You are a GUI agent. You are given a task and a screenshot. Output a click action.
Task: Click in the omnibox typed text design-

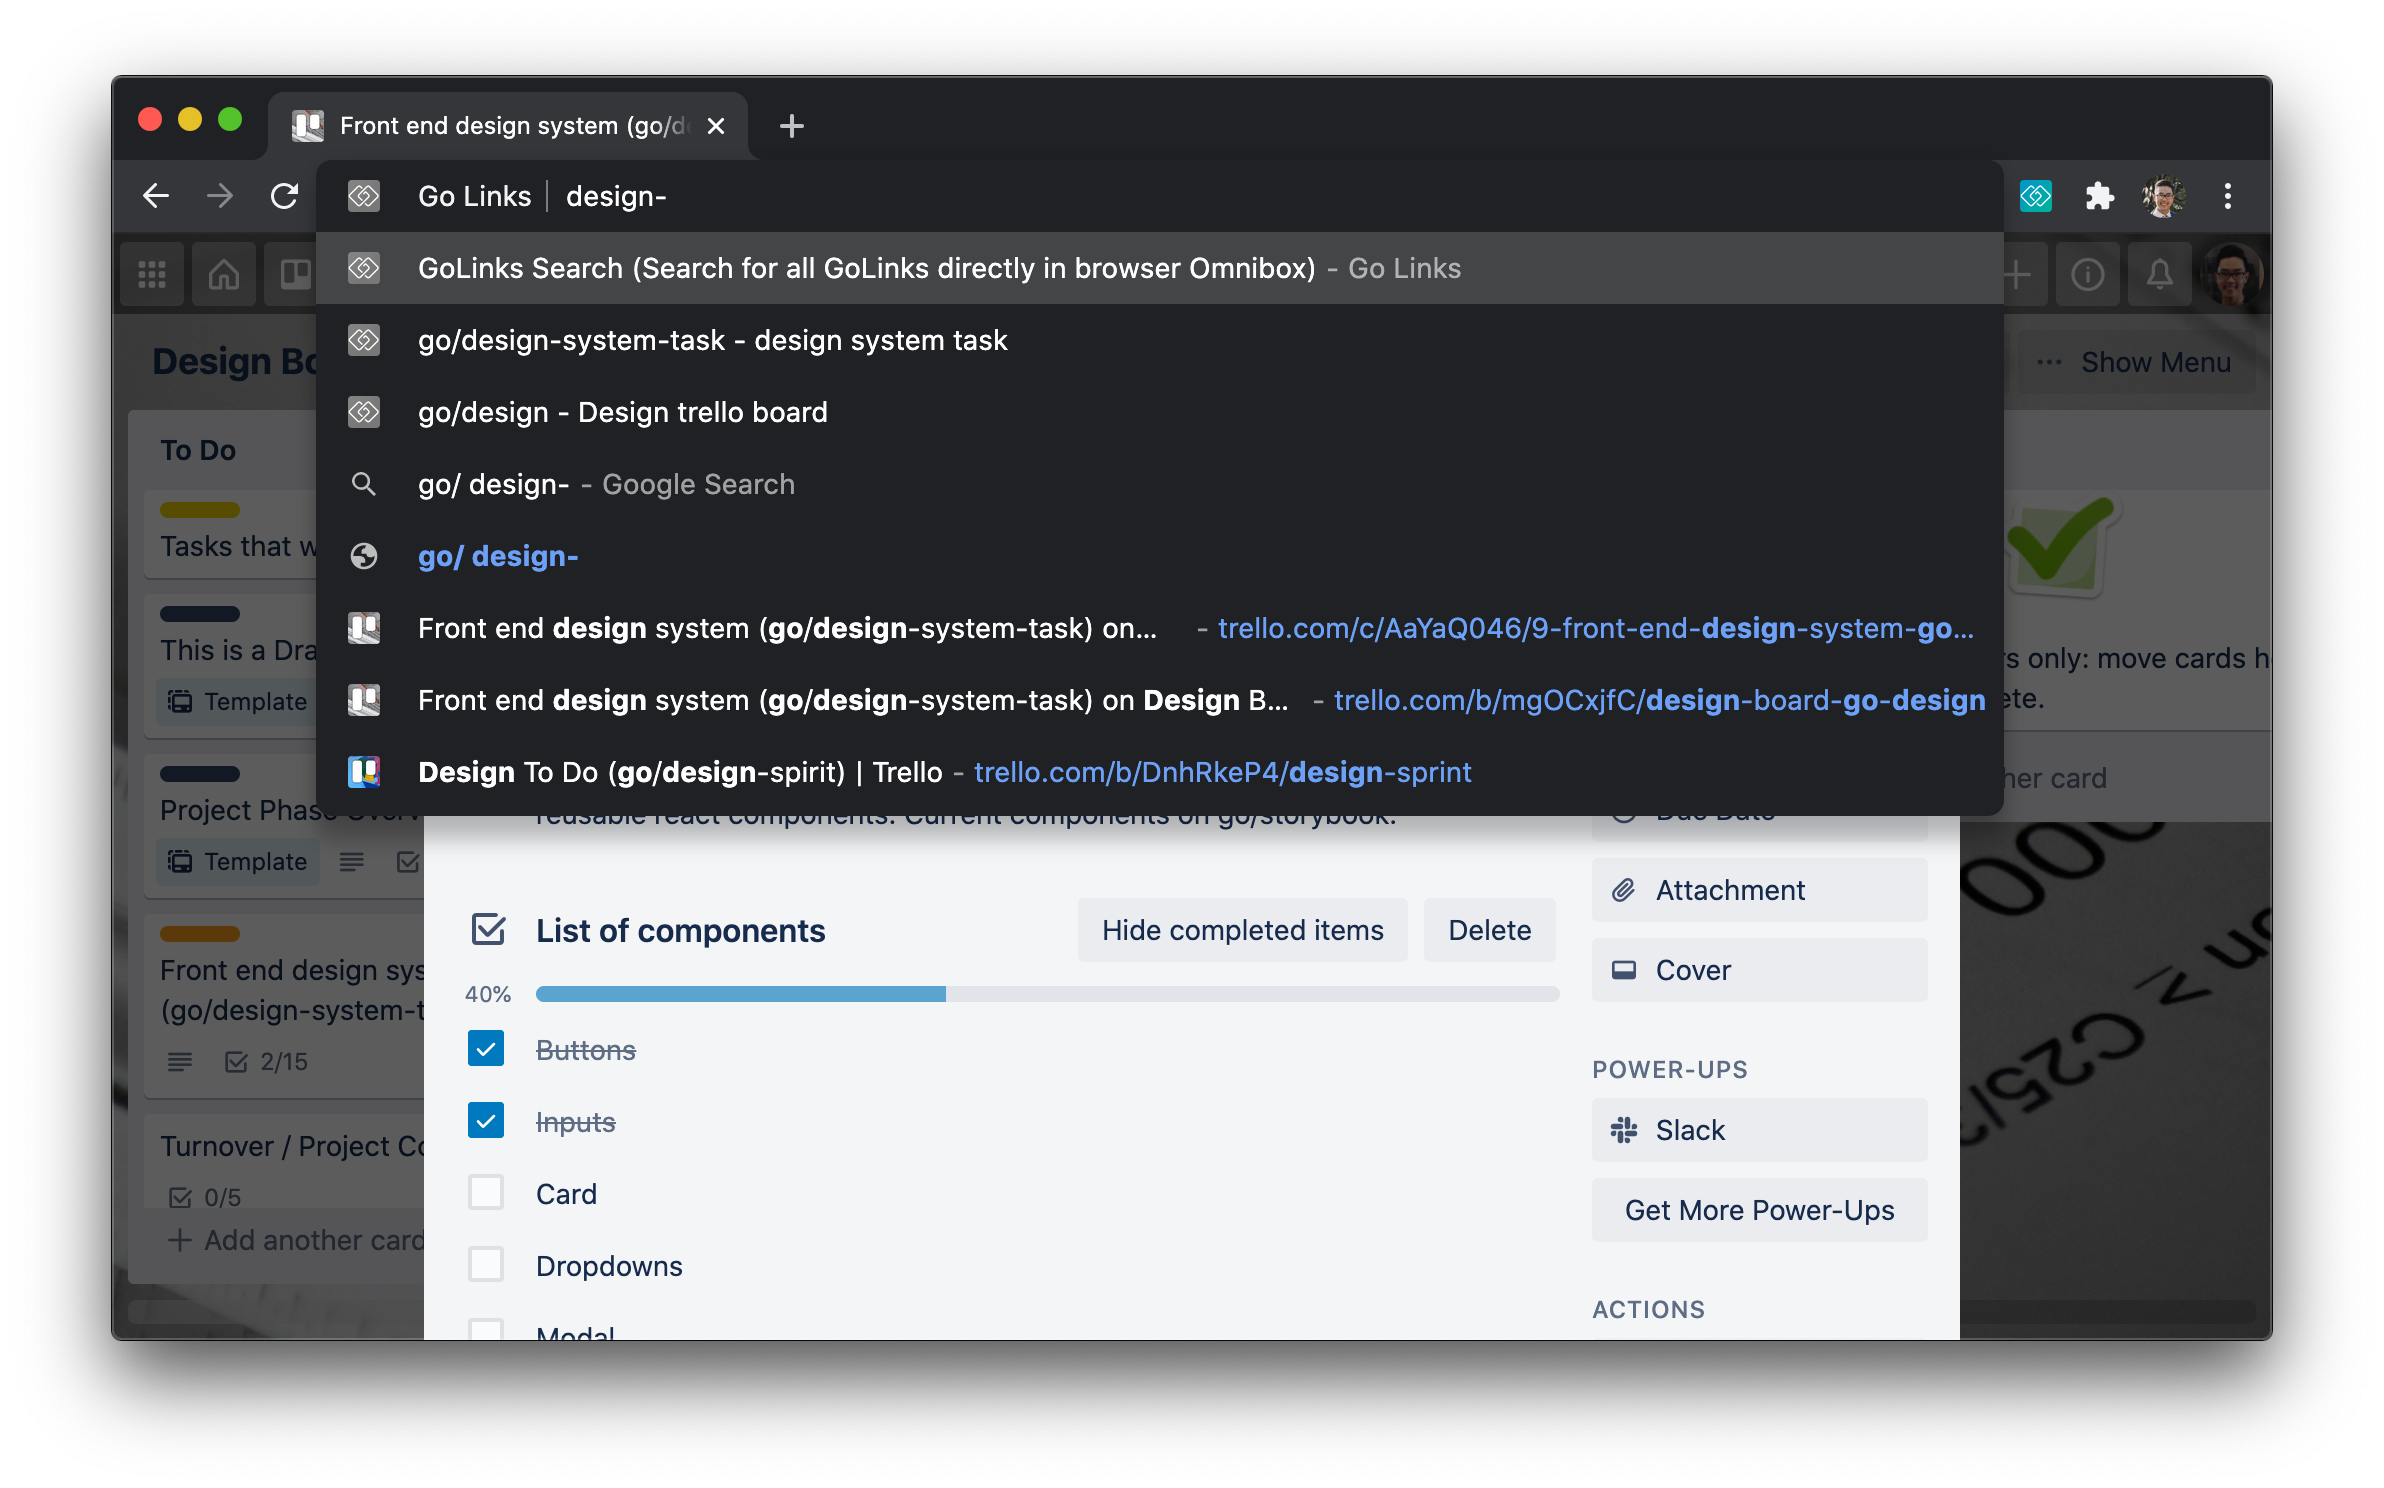616,196
